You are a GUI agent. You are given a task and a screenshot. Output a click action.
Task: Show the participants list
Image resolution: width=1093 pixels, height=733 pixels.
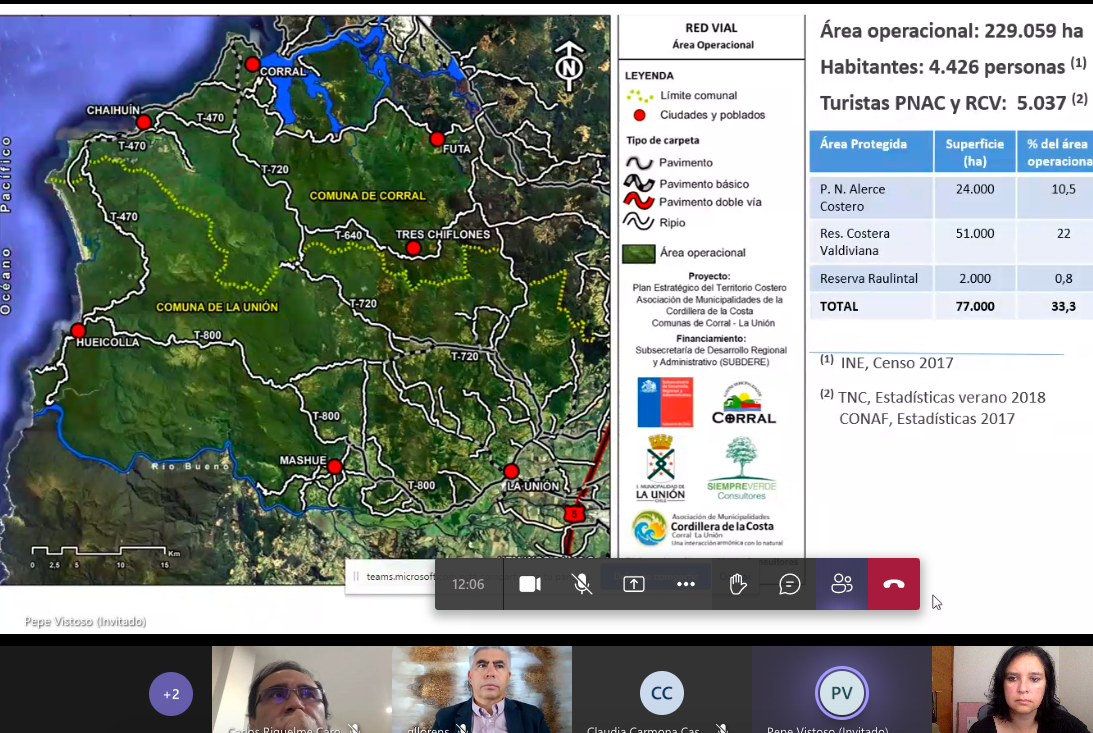(x=842, y=584)
